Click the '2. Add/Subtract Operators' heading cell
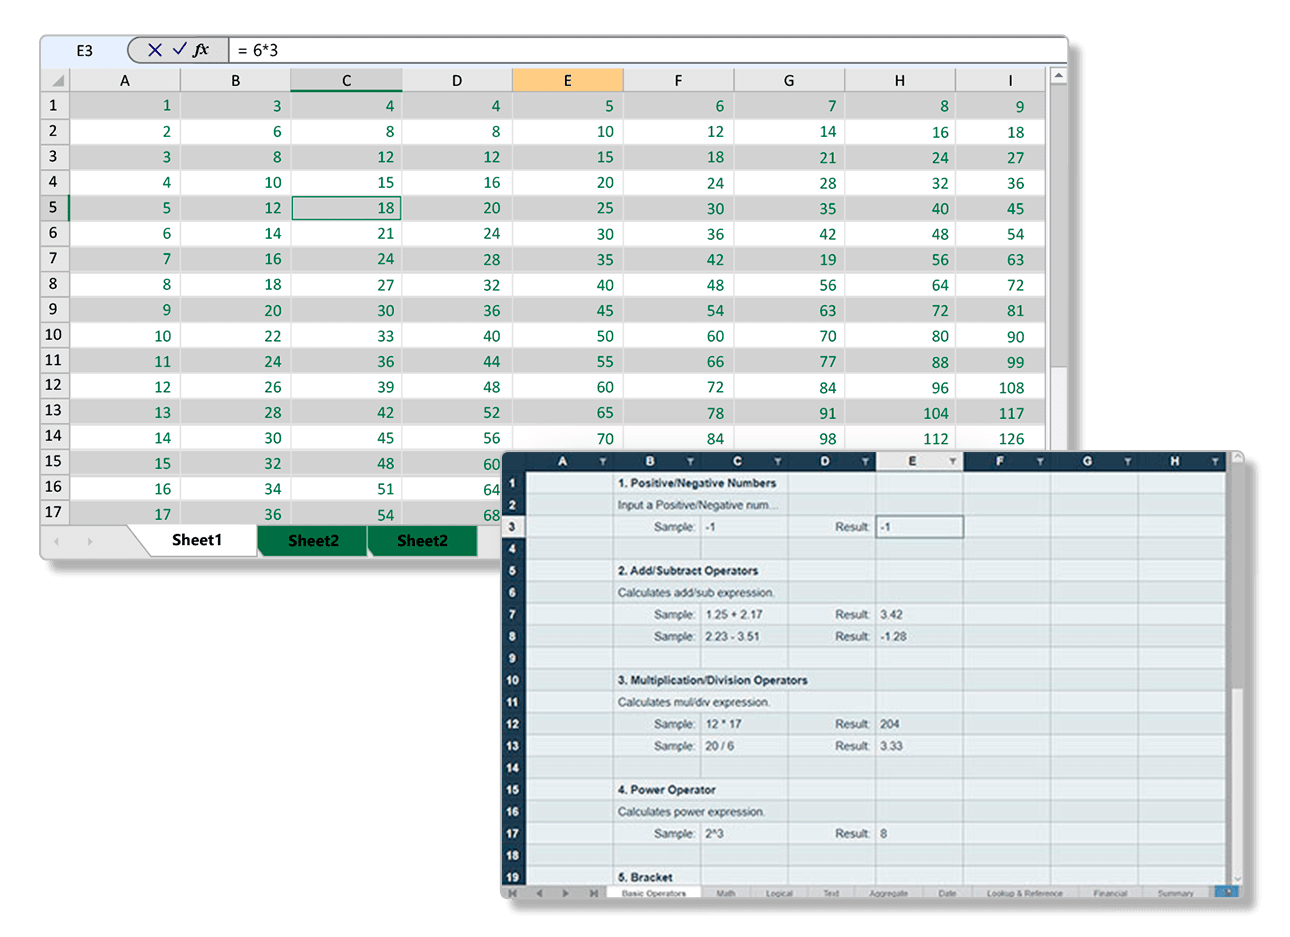 pyautogui.click(x=688, y=571)
